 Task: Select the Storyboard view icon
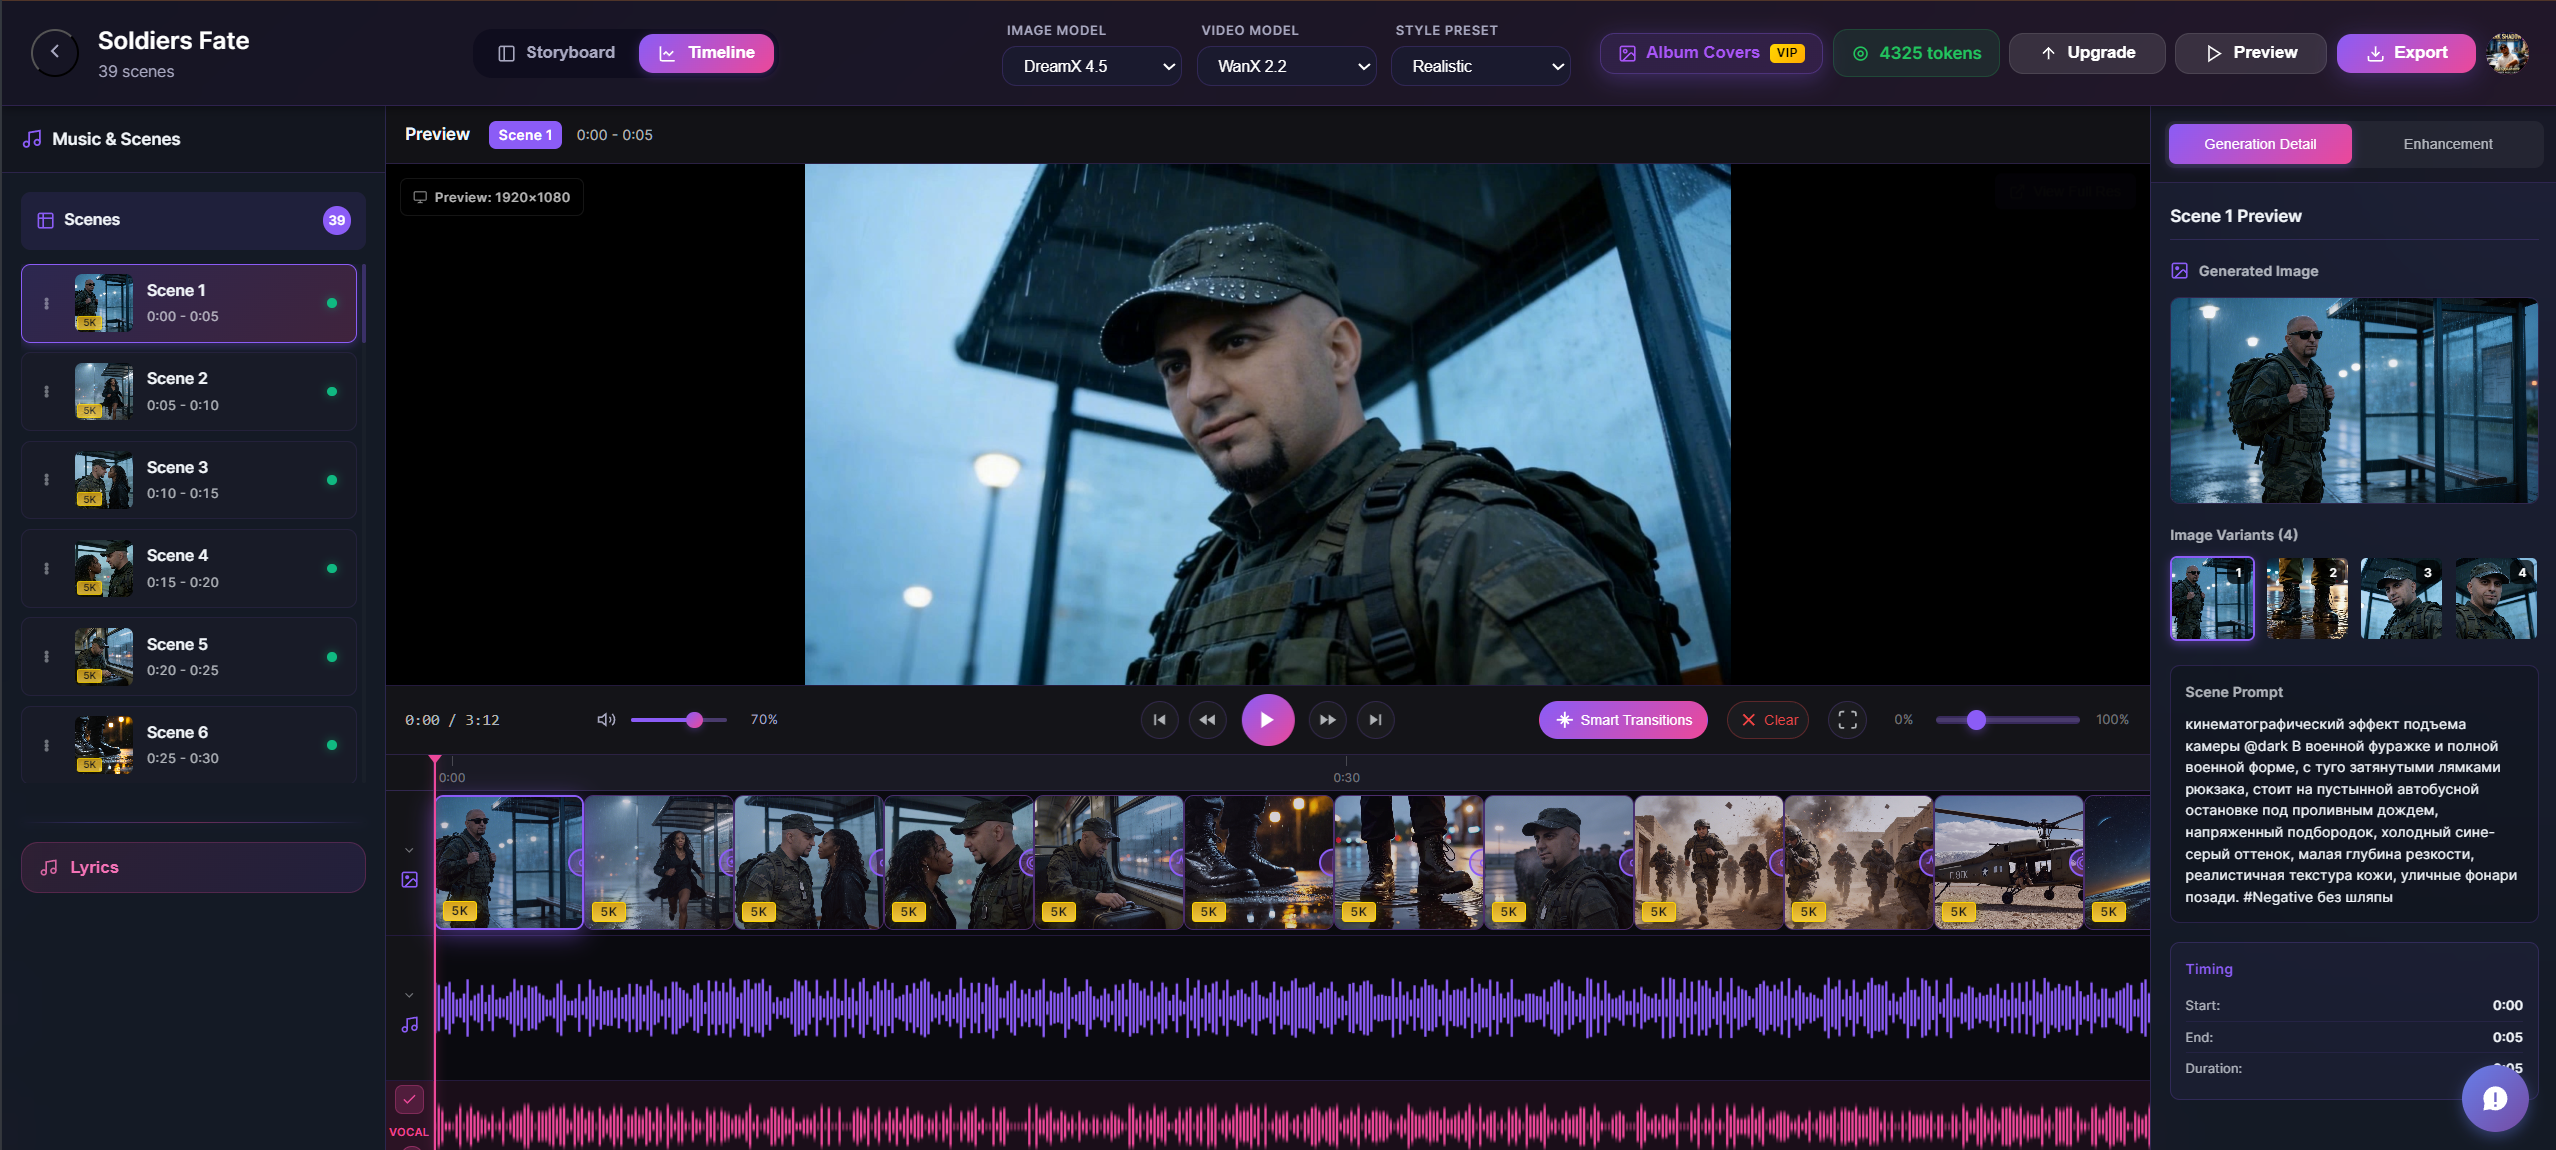point(508,52)
